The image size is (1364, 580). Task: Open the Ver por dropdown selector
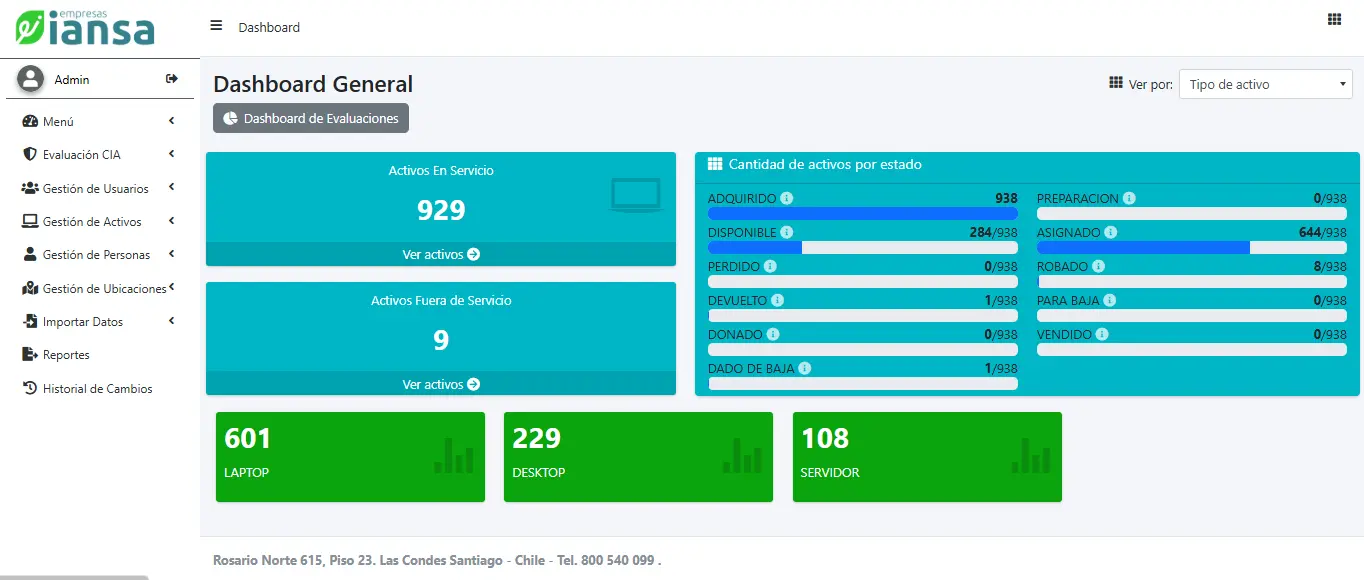tap(1265, 85)
